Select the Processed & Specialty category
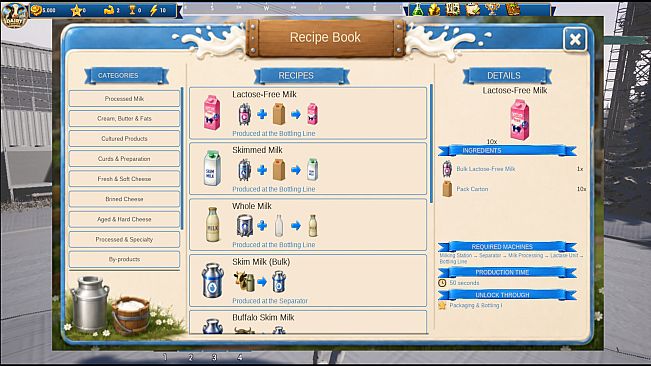Image resolution: width=651 pixels, height=366 pixels. tap(124, 239)
